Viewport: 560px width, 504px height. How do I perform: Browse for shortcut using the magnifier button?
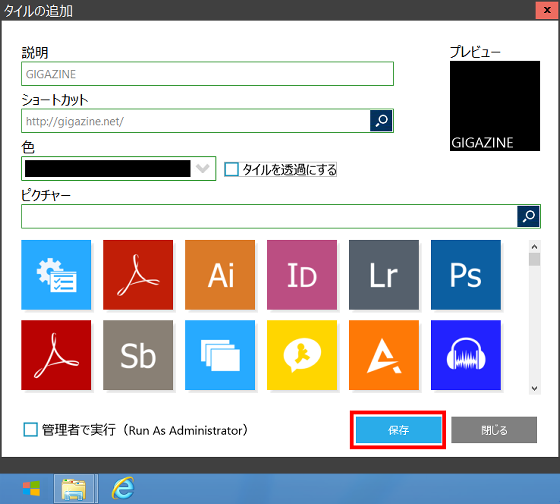click(381, 121)
